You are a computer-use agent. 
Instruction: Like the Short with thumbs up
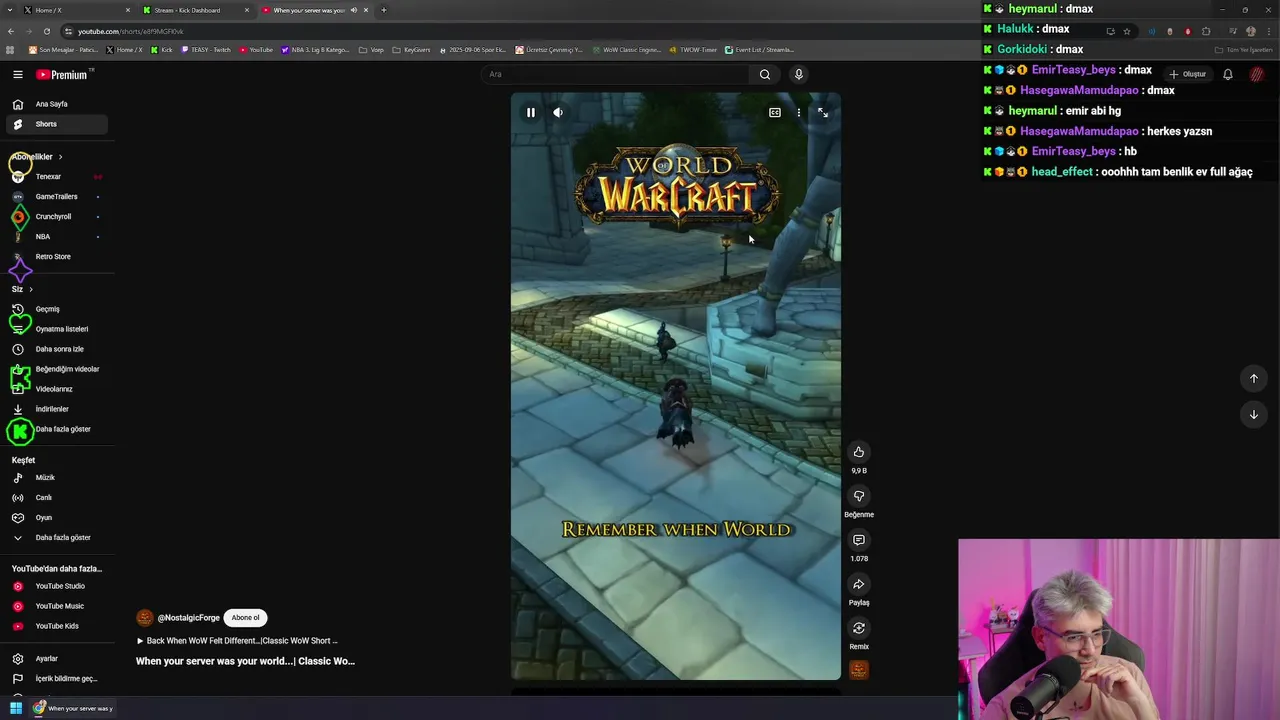pyautogui.click(x=859, y=452)
